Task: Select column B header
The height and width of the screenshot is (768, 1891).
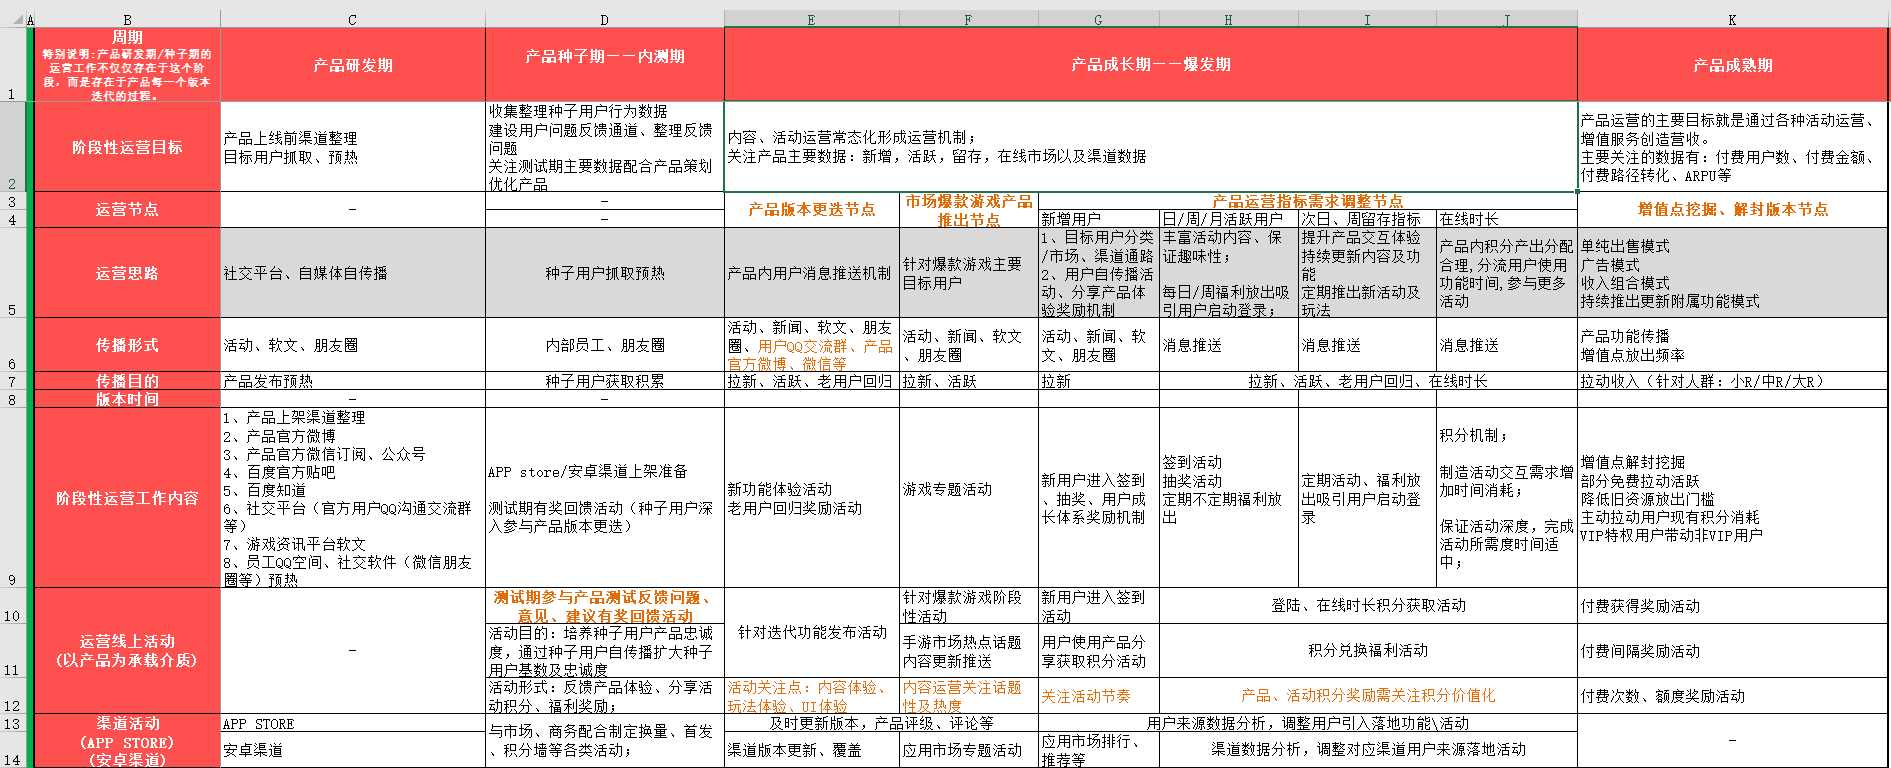Action: coord(127,19)
